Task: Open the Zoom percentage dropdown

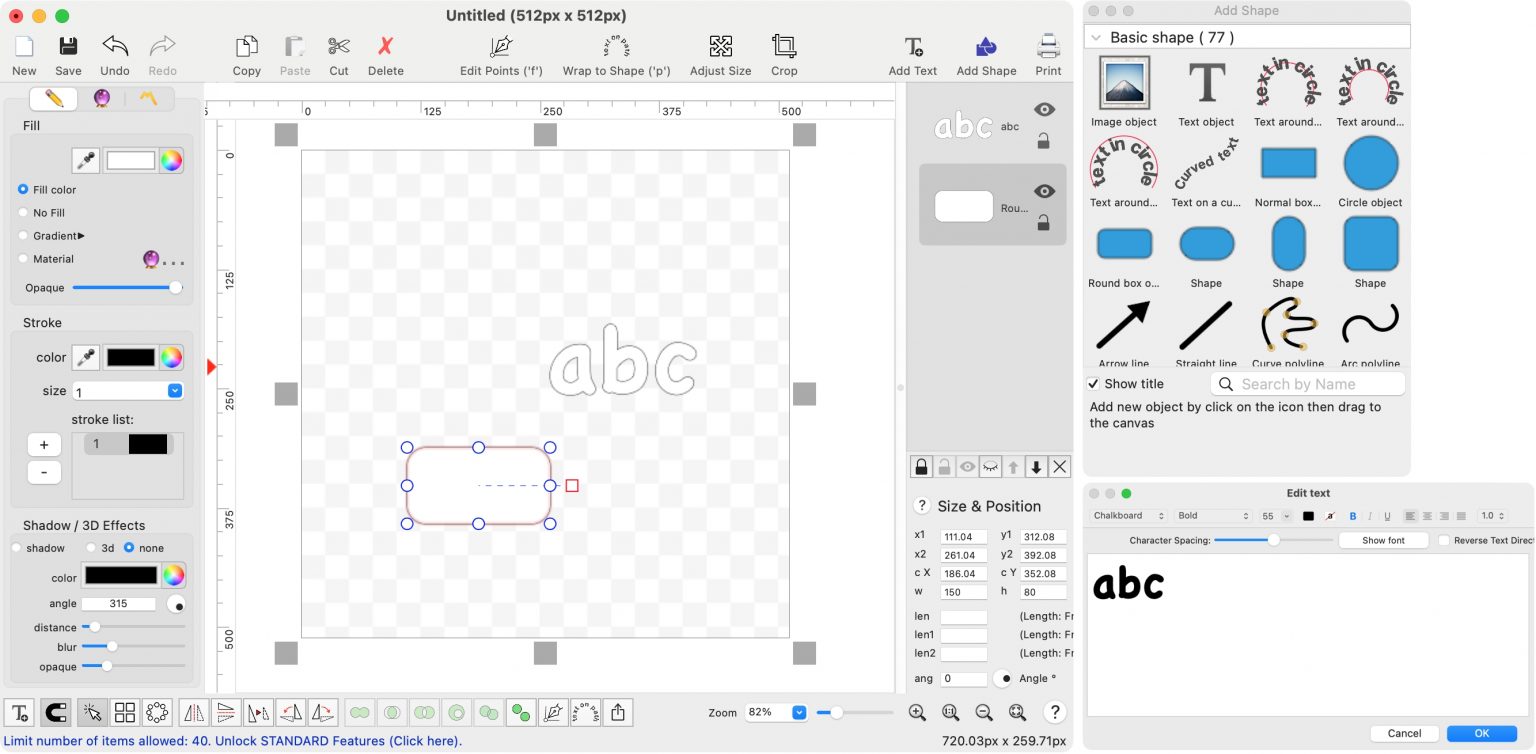Action: point(799,712)
